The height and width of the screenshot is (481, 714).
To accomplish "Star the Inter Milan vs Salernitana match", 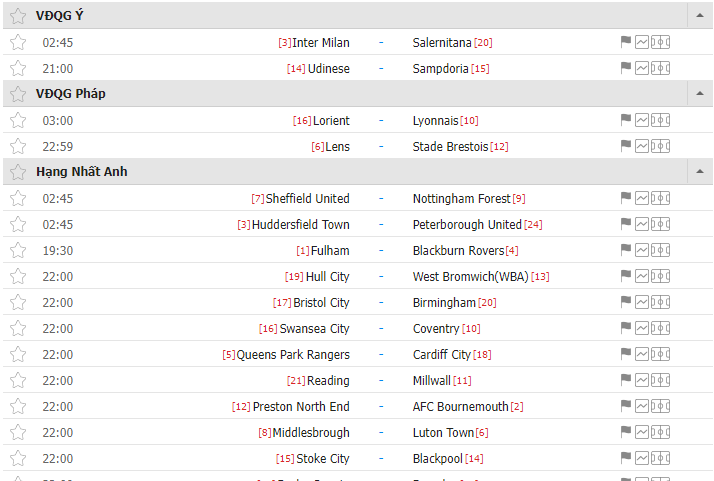I will [18, 42].
